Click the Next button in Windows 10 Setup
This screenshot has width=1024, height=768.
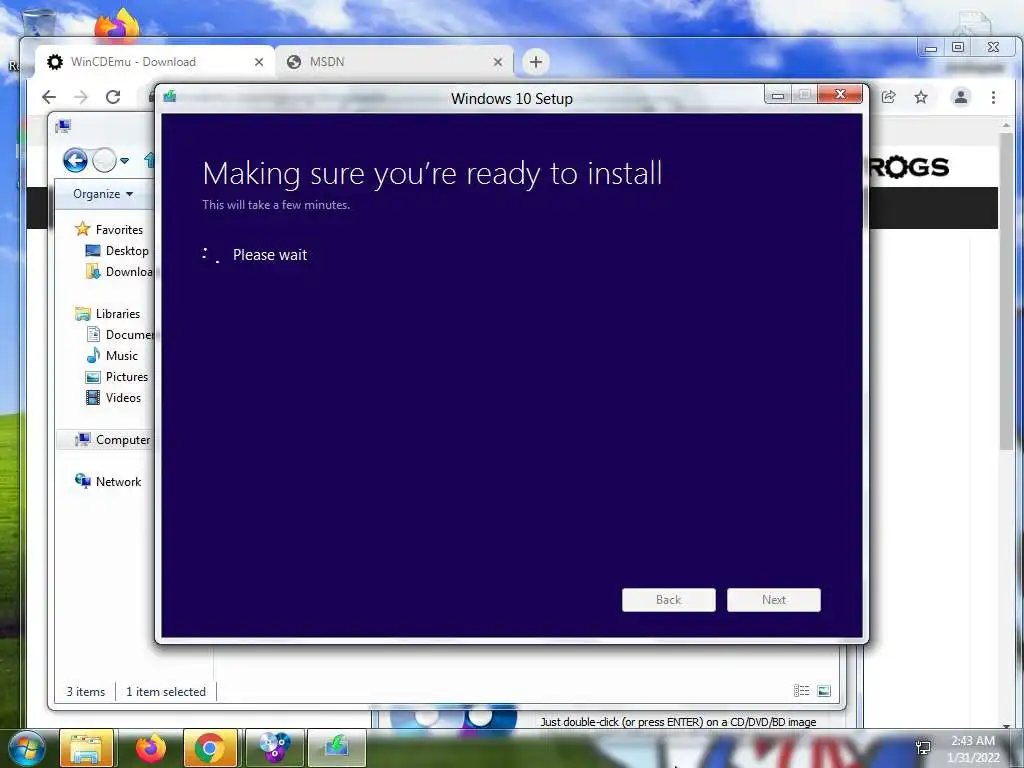click(773, 600)
